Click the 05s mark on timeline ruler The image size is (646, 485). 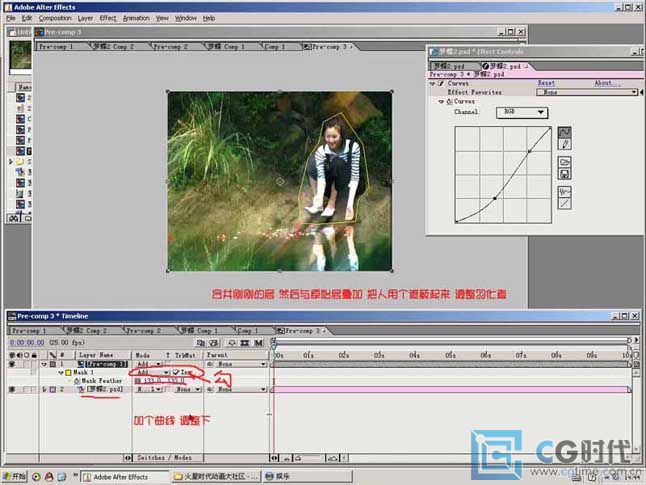[450, 355]
